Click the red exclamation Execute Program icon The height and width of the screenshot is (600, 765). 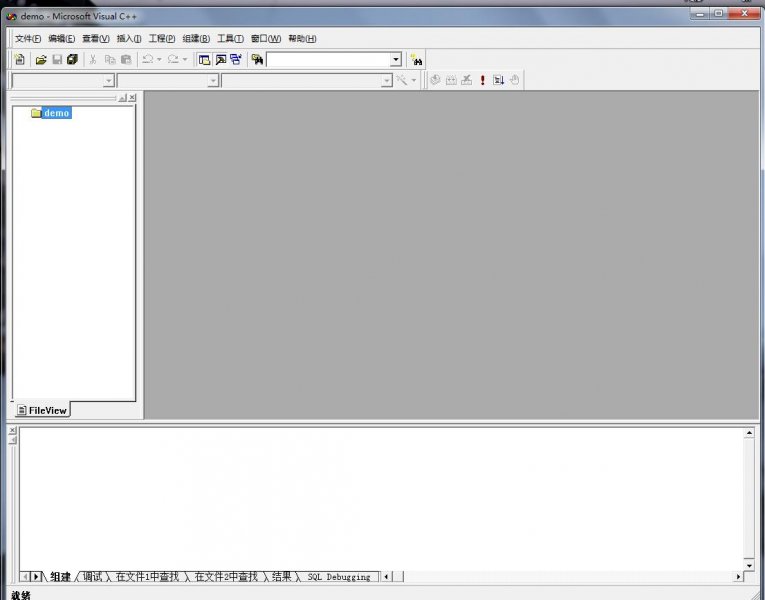pyautogui.click(x=483, y=80)
